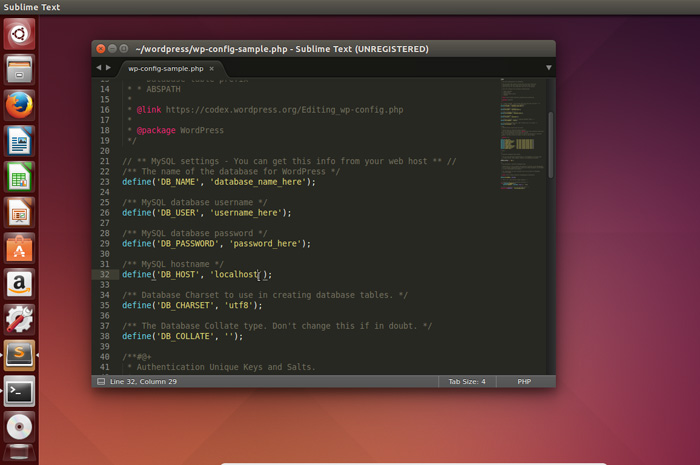Click the codex.wordpress.org URL in comment

point(284,110)
